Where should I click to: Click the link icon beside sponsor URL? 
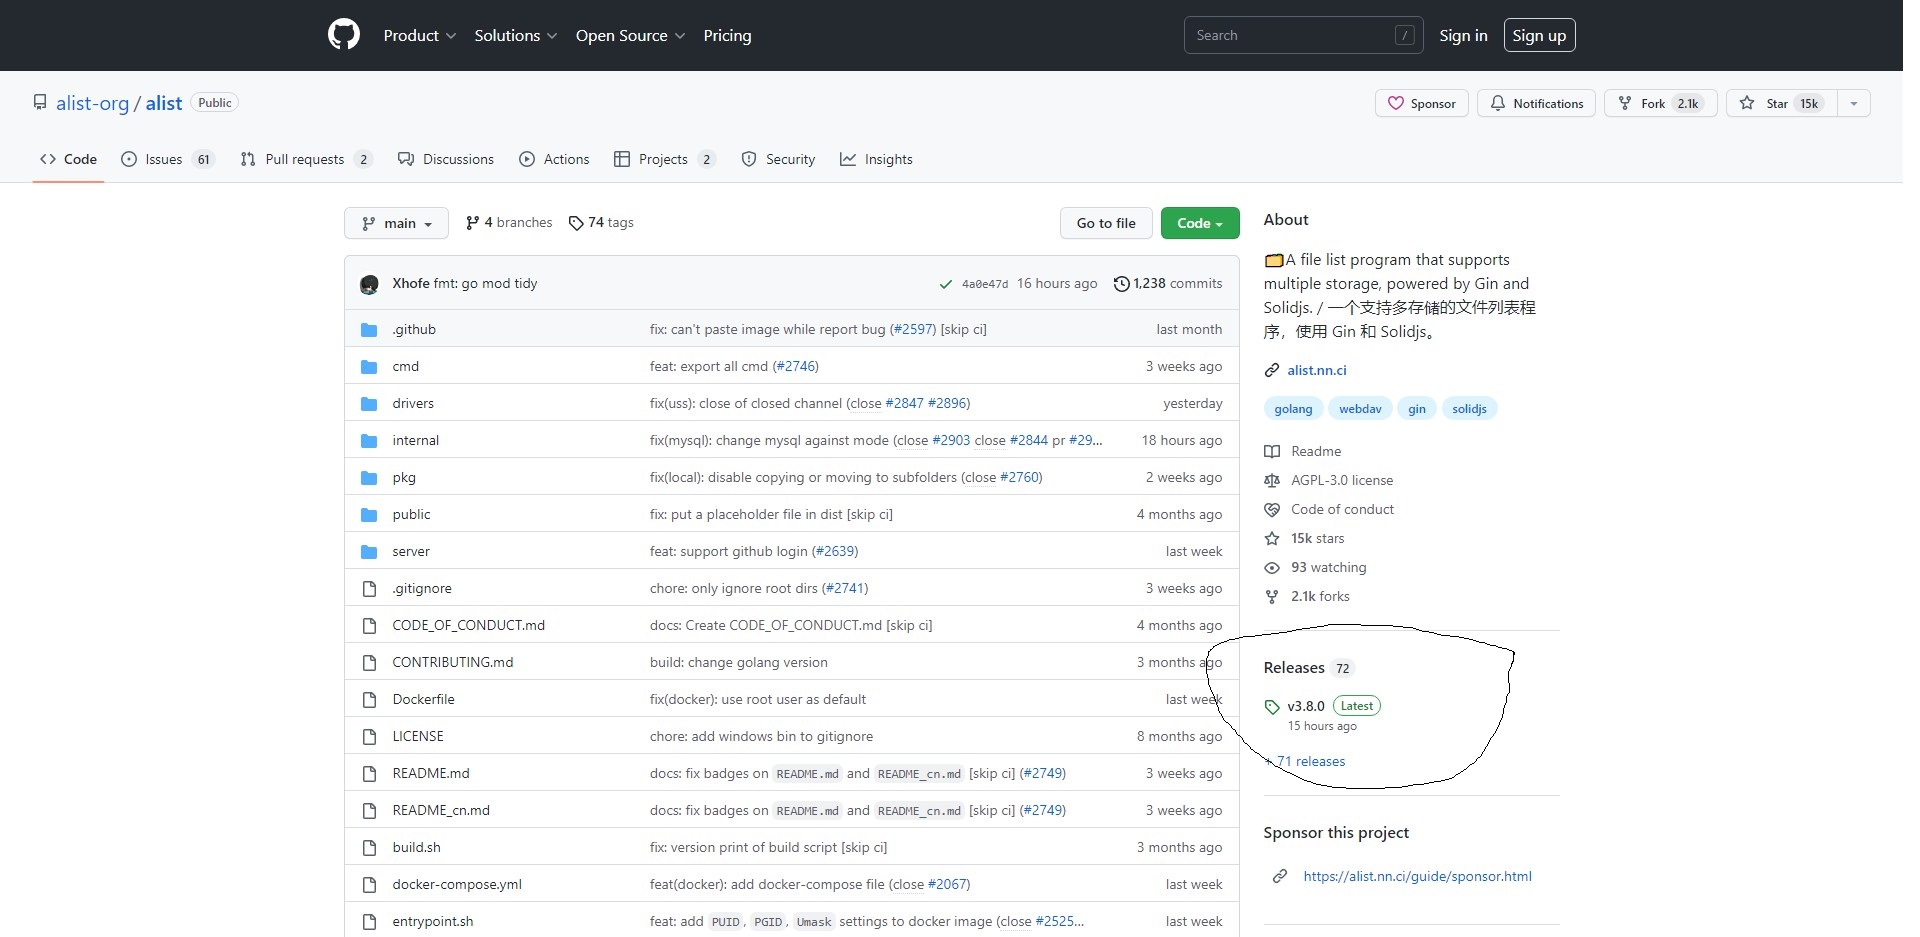(x=1280, y=876)
